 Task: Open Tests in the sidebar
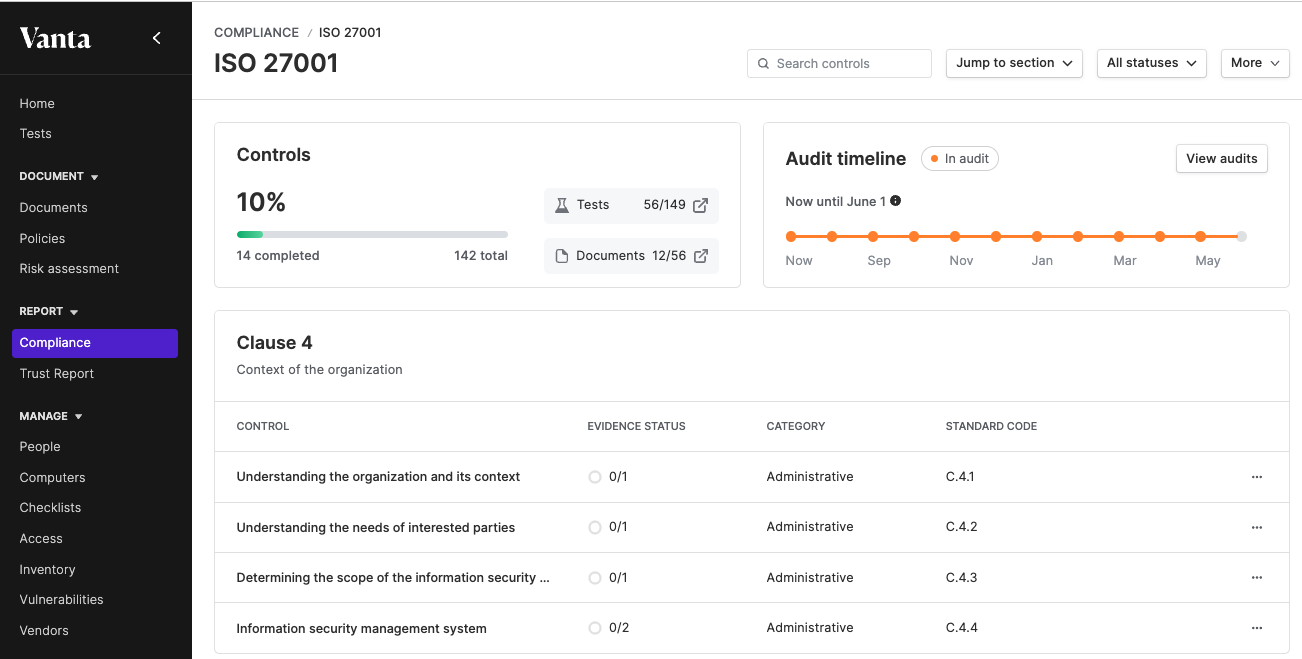pyautogui.click(x=35, y=134)
